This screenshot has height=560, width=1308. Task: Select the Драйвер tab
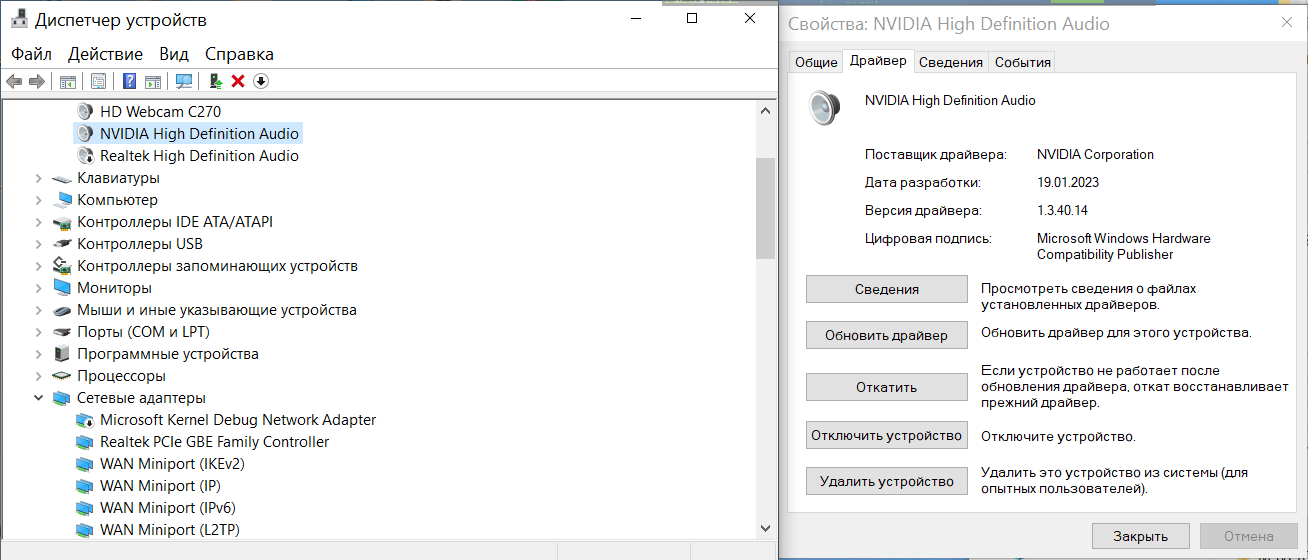coord(878,61)
